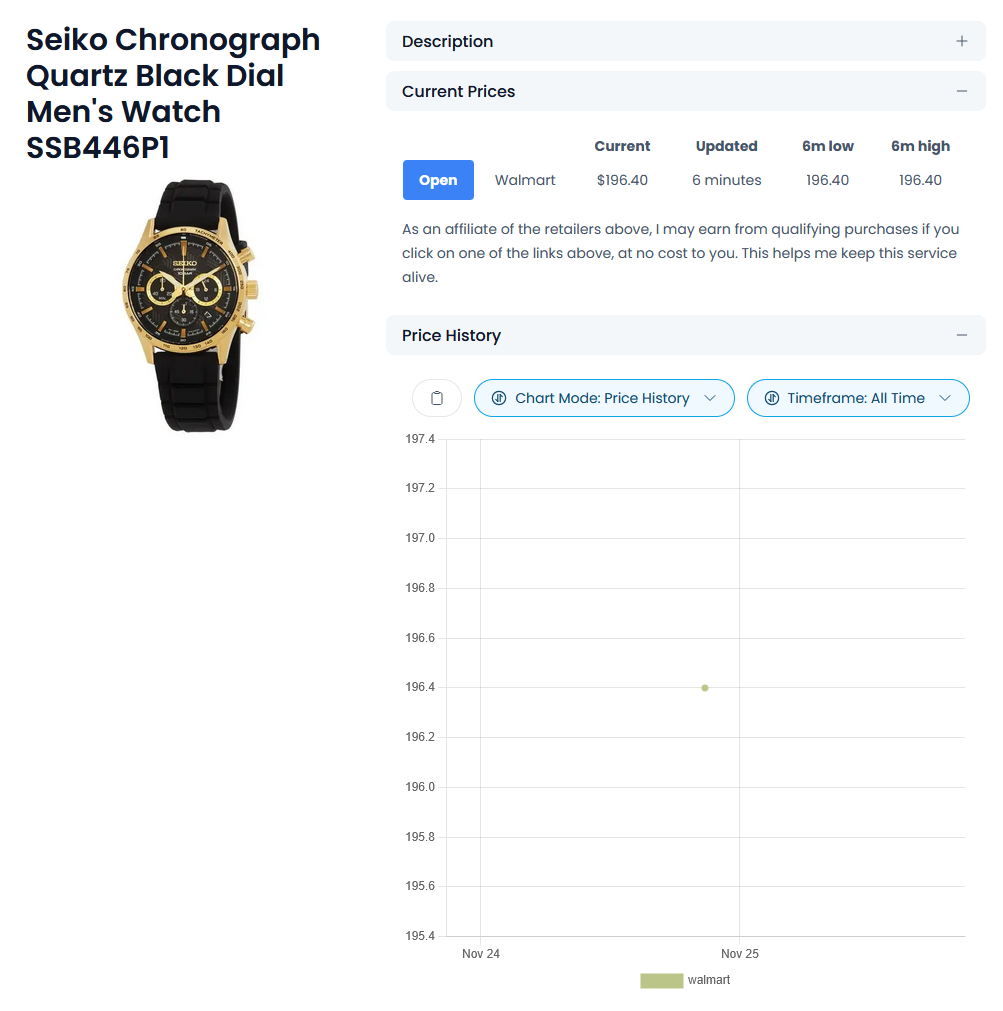Click the price data point on chart
1003x1011 pixels.
point(705,688)
